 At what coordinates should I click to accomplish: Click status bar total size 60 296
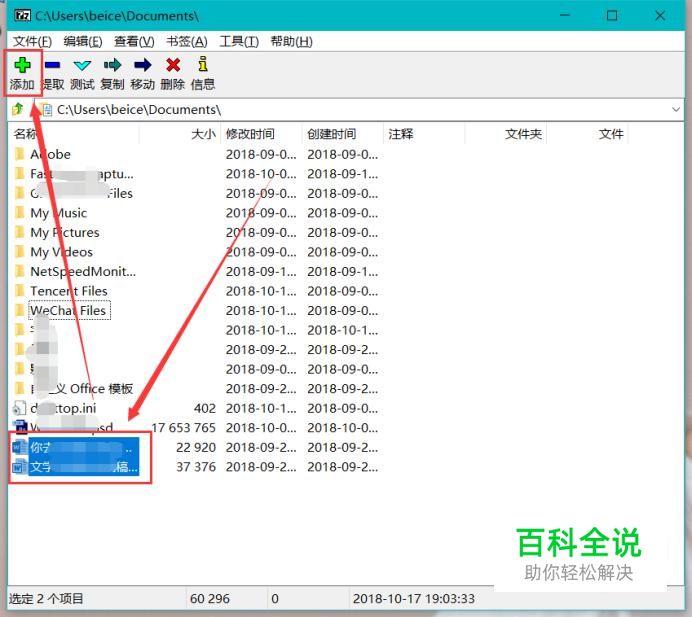(x=210, y=598)
